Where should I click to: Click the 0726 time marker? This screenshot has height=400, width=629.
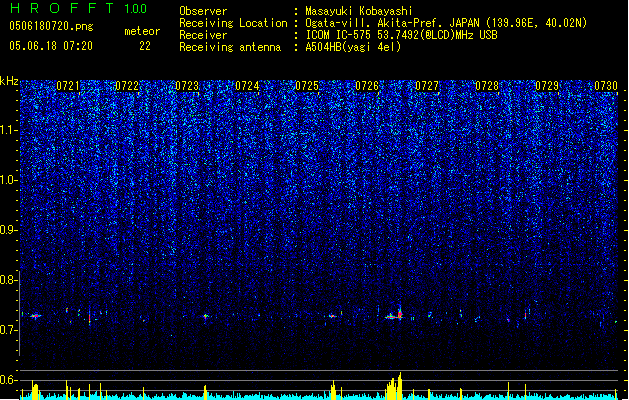pyautogui.click(x=367, y=86)
